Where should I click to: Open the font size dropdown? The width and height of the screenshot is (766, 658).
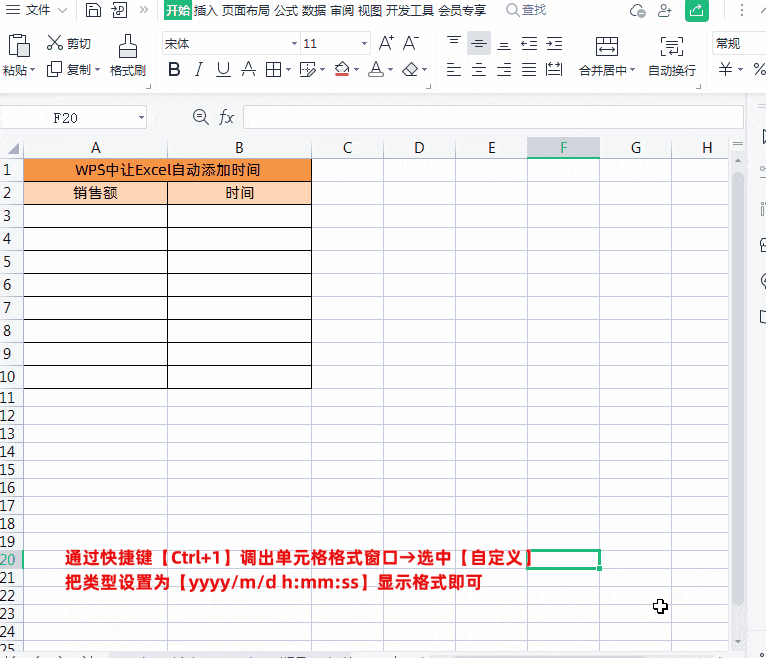tap(364, 43)
